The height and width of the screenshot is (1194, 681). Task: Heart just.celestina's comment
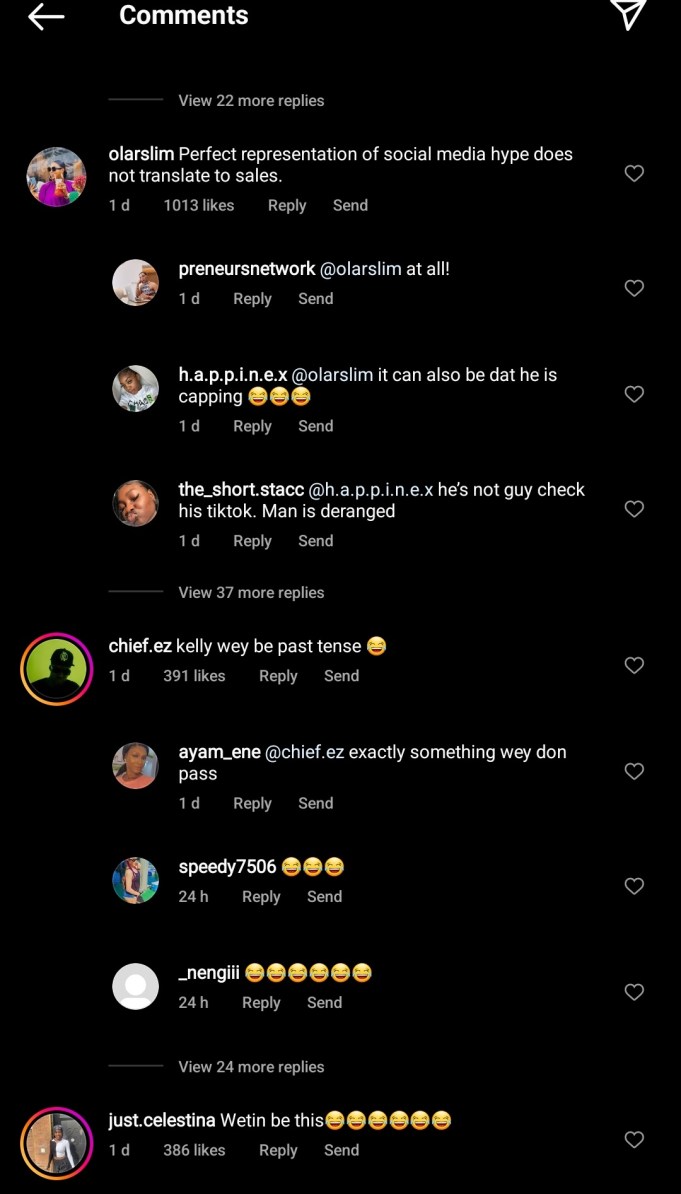[x=634, y=1139]
